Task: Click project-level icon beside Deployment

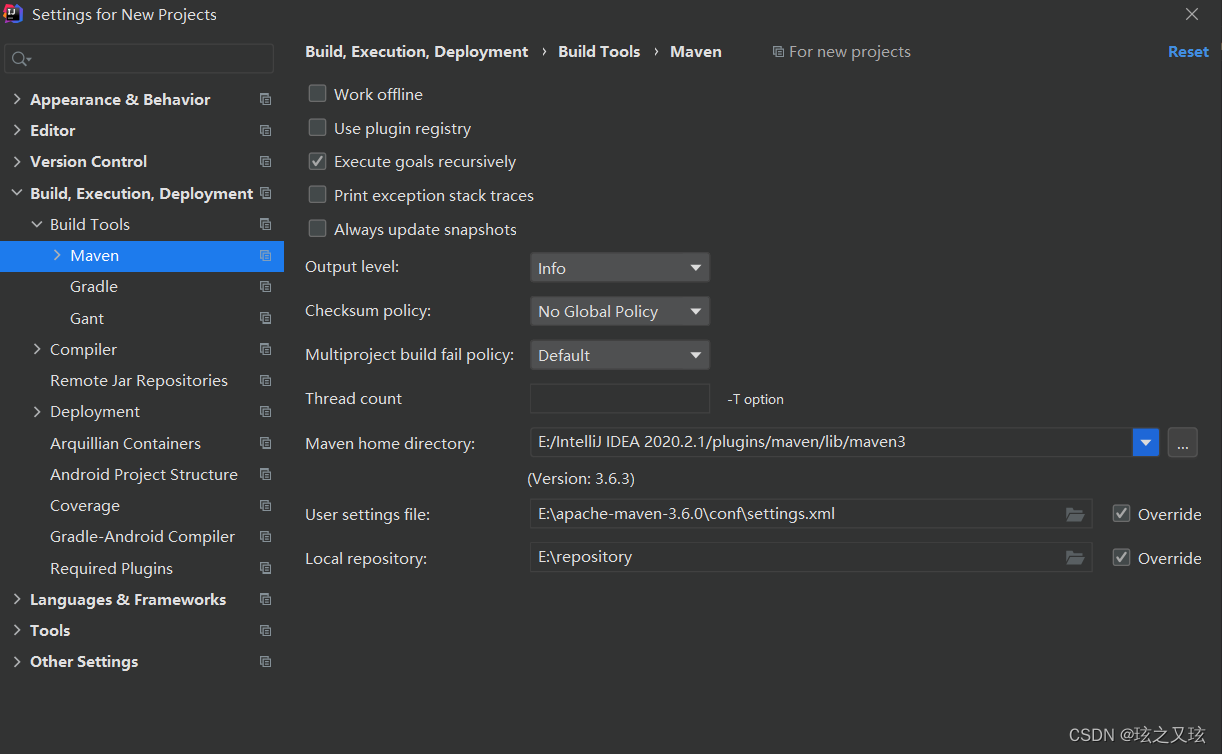Action: pyautogui.click(x=265, y=411)
